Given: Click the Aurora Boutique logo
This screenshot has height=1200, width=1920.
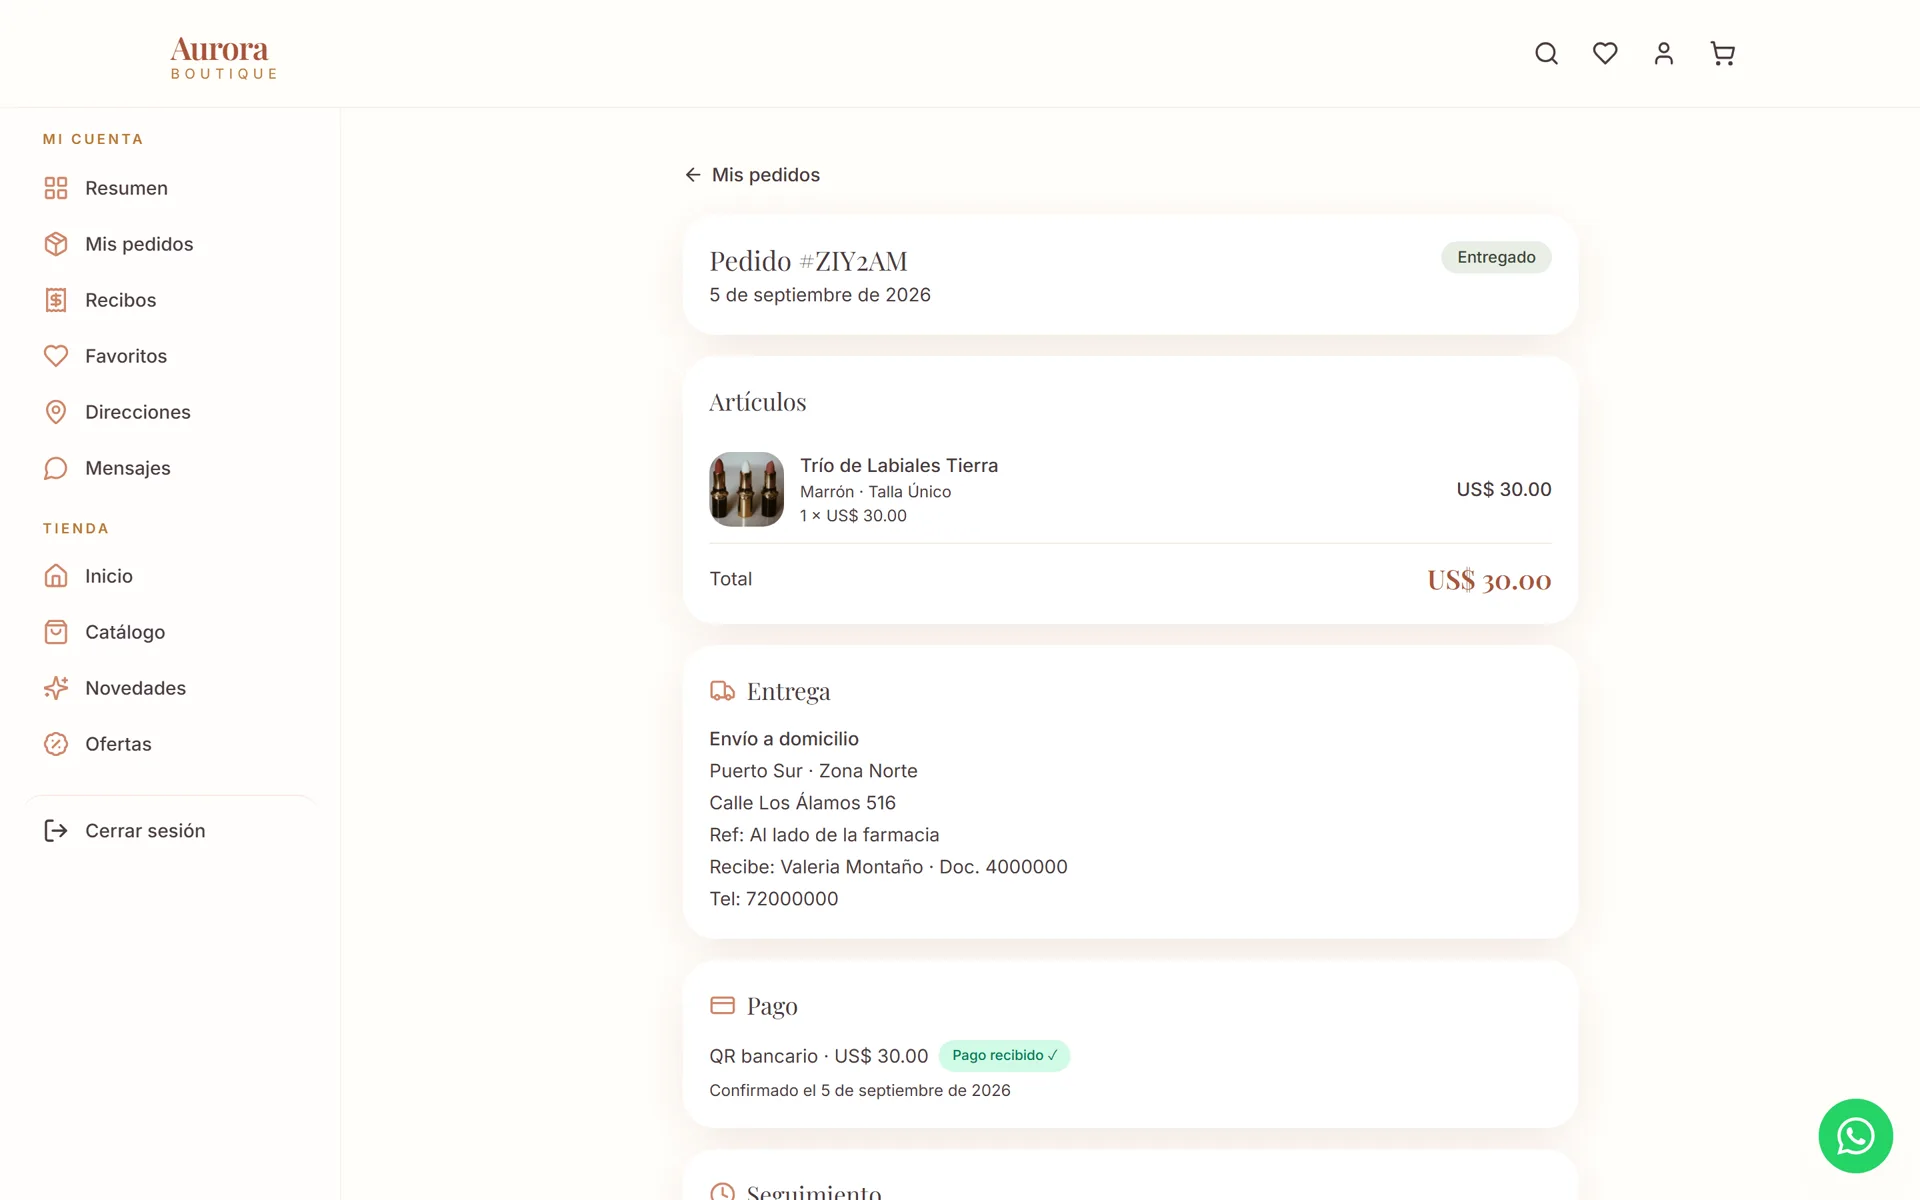Looking at the screenshot, I should [223, 58].
